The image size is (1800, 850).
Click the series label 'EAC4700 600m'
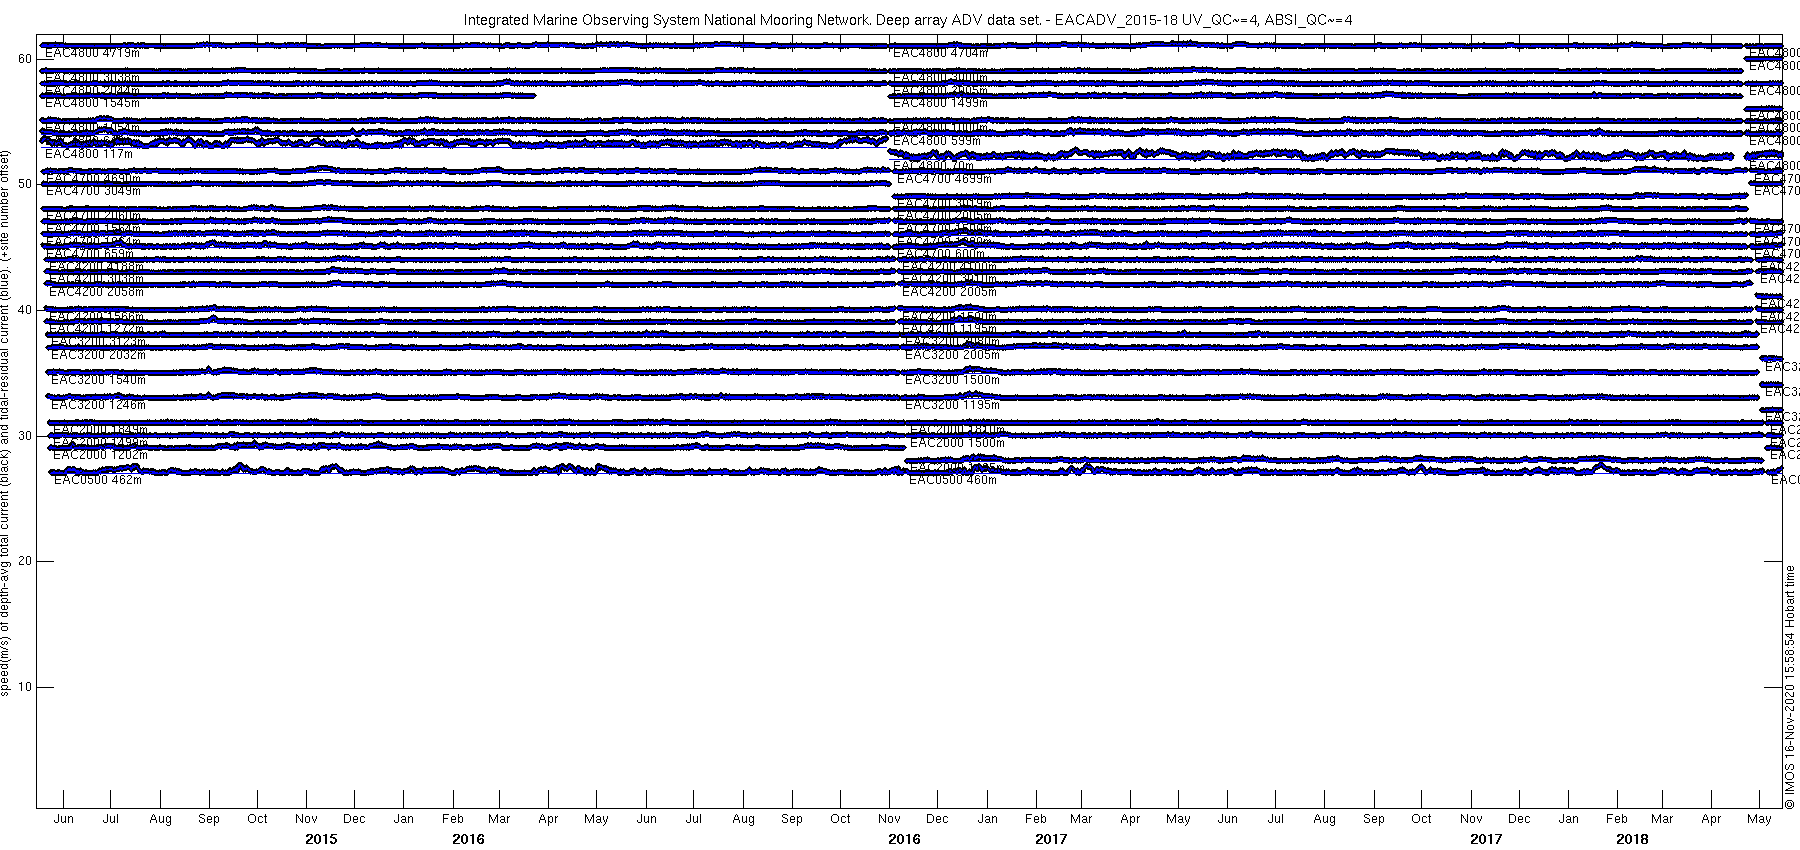(x=942, y=254)
